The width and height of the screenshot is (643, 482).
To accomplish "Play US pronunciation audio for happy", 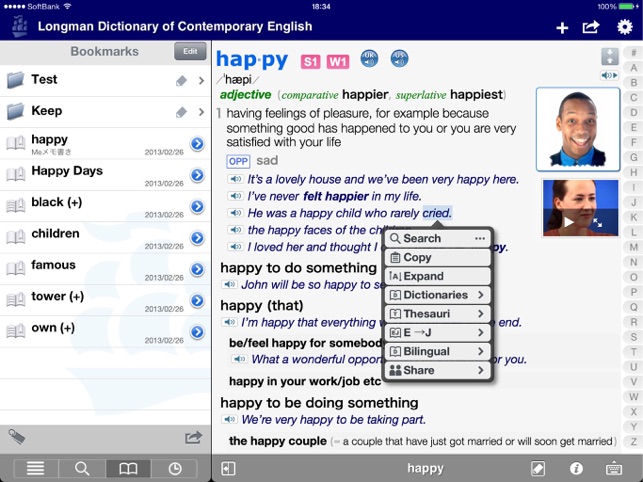I will point(398,61).
